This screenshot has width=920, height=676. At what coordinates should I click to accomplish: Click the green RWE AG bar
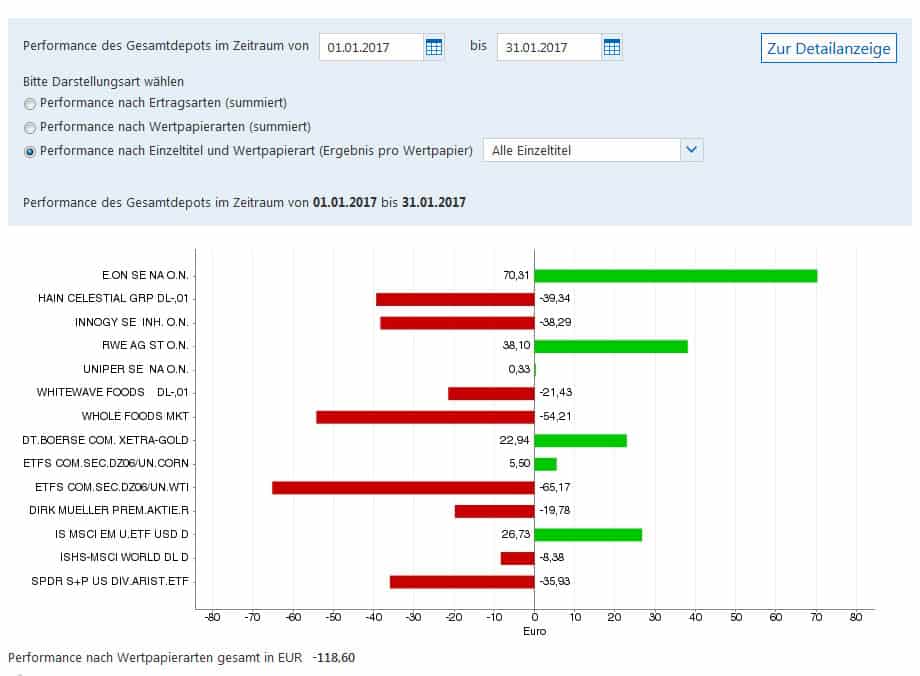point(611,346)
